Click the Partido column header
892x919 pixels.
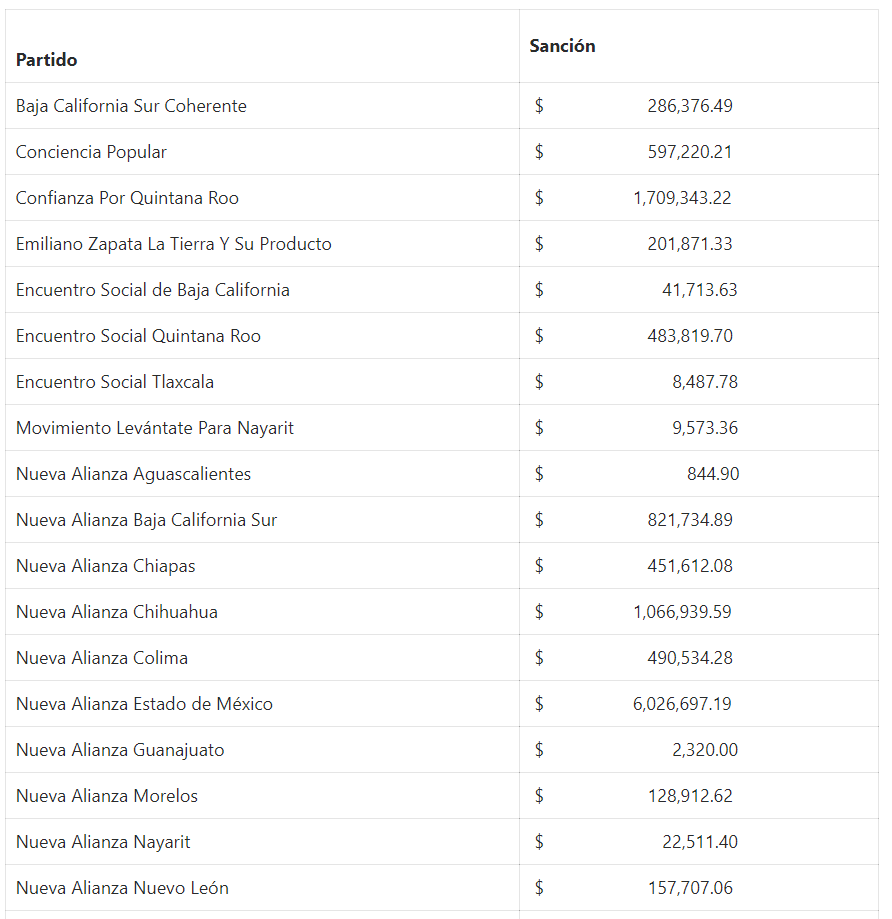click(x=47, y=60)
